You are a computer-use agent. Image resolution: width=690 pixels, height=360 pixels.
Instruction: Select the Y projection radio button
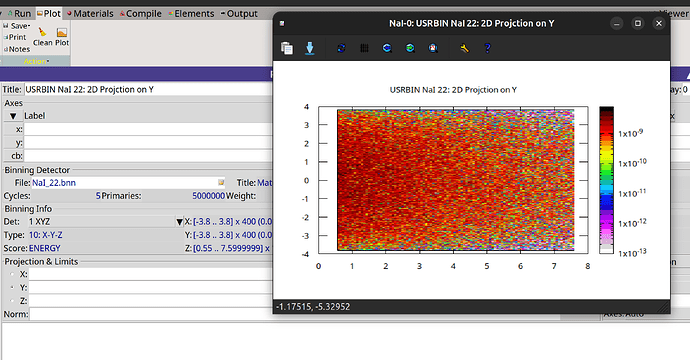(x=12, y=287)
